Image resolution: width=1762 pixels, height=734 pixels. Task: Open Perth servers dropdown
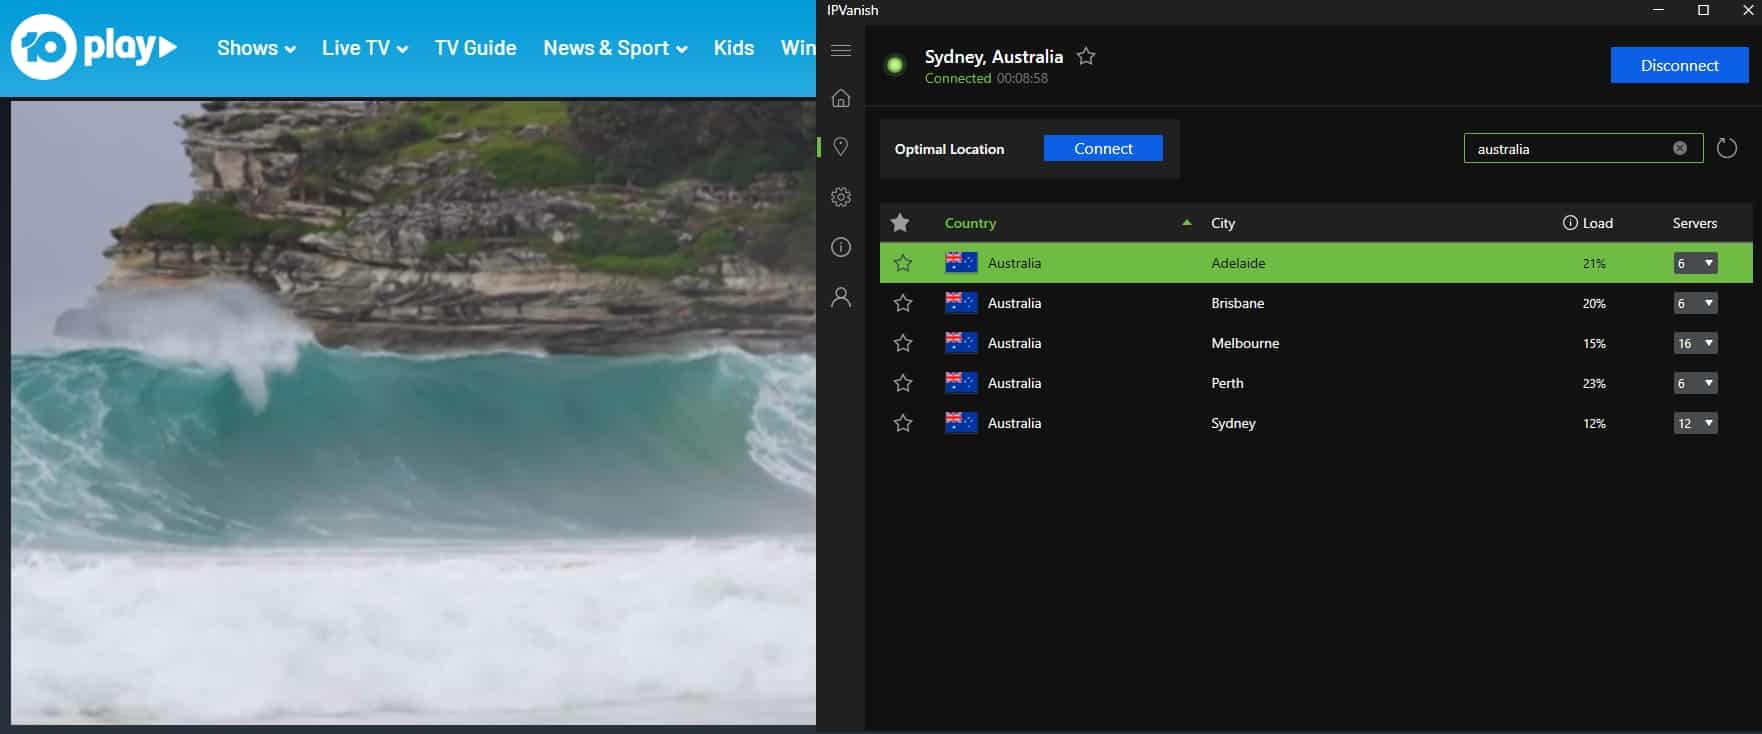(x=1695, y=383)
